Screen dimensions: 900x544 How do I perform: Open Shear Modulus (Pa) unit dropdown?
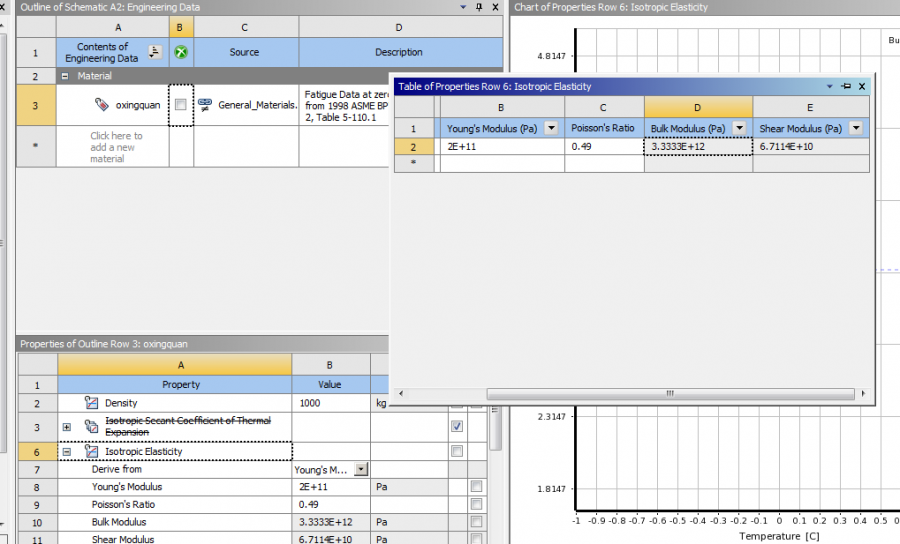click(x=856, y=128)
